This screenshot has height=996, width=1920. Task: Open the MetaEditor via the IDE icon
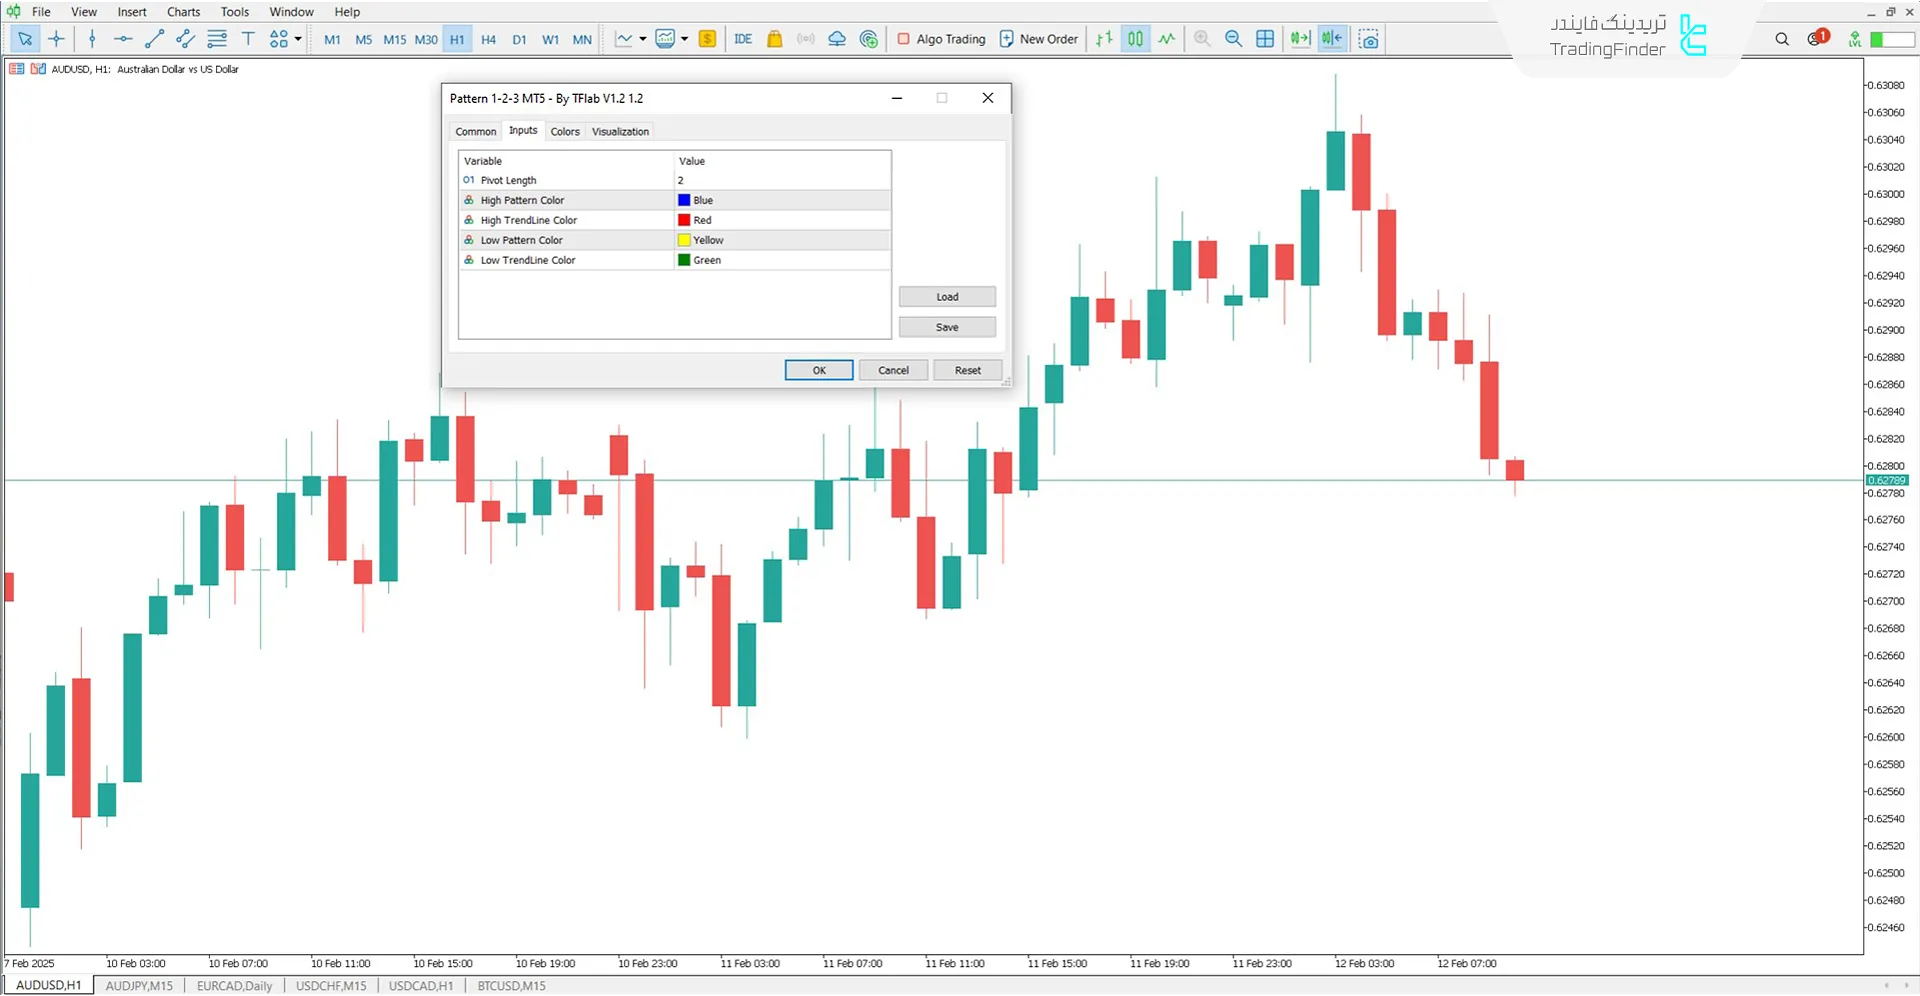743,38
